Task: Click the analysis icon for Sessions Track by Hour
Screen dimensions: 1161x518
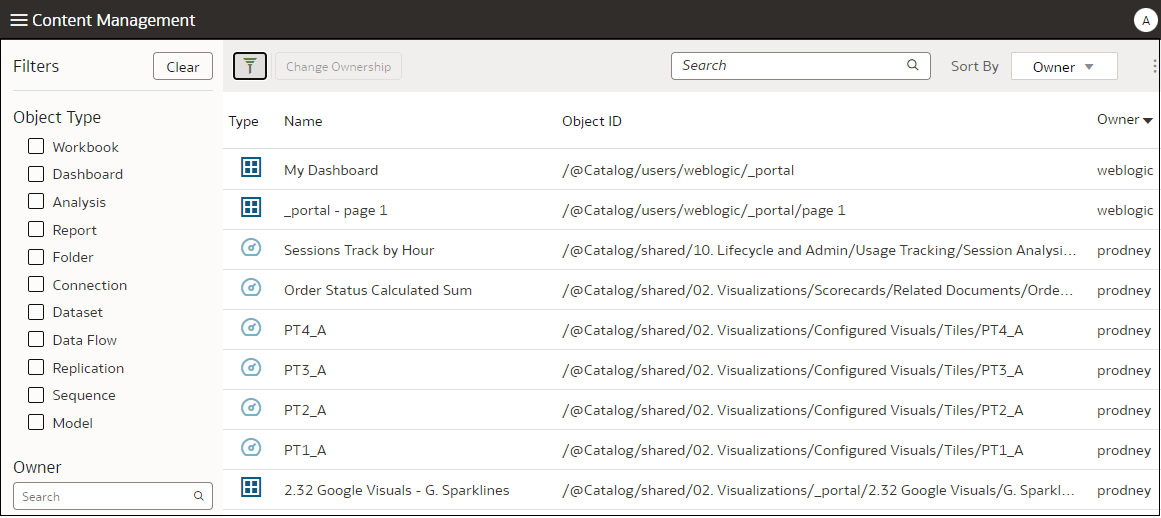Action: [252, 249]
